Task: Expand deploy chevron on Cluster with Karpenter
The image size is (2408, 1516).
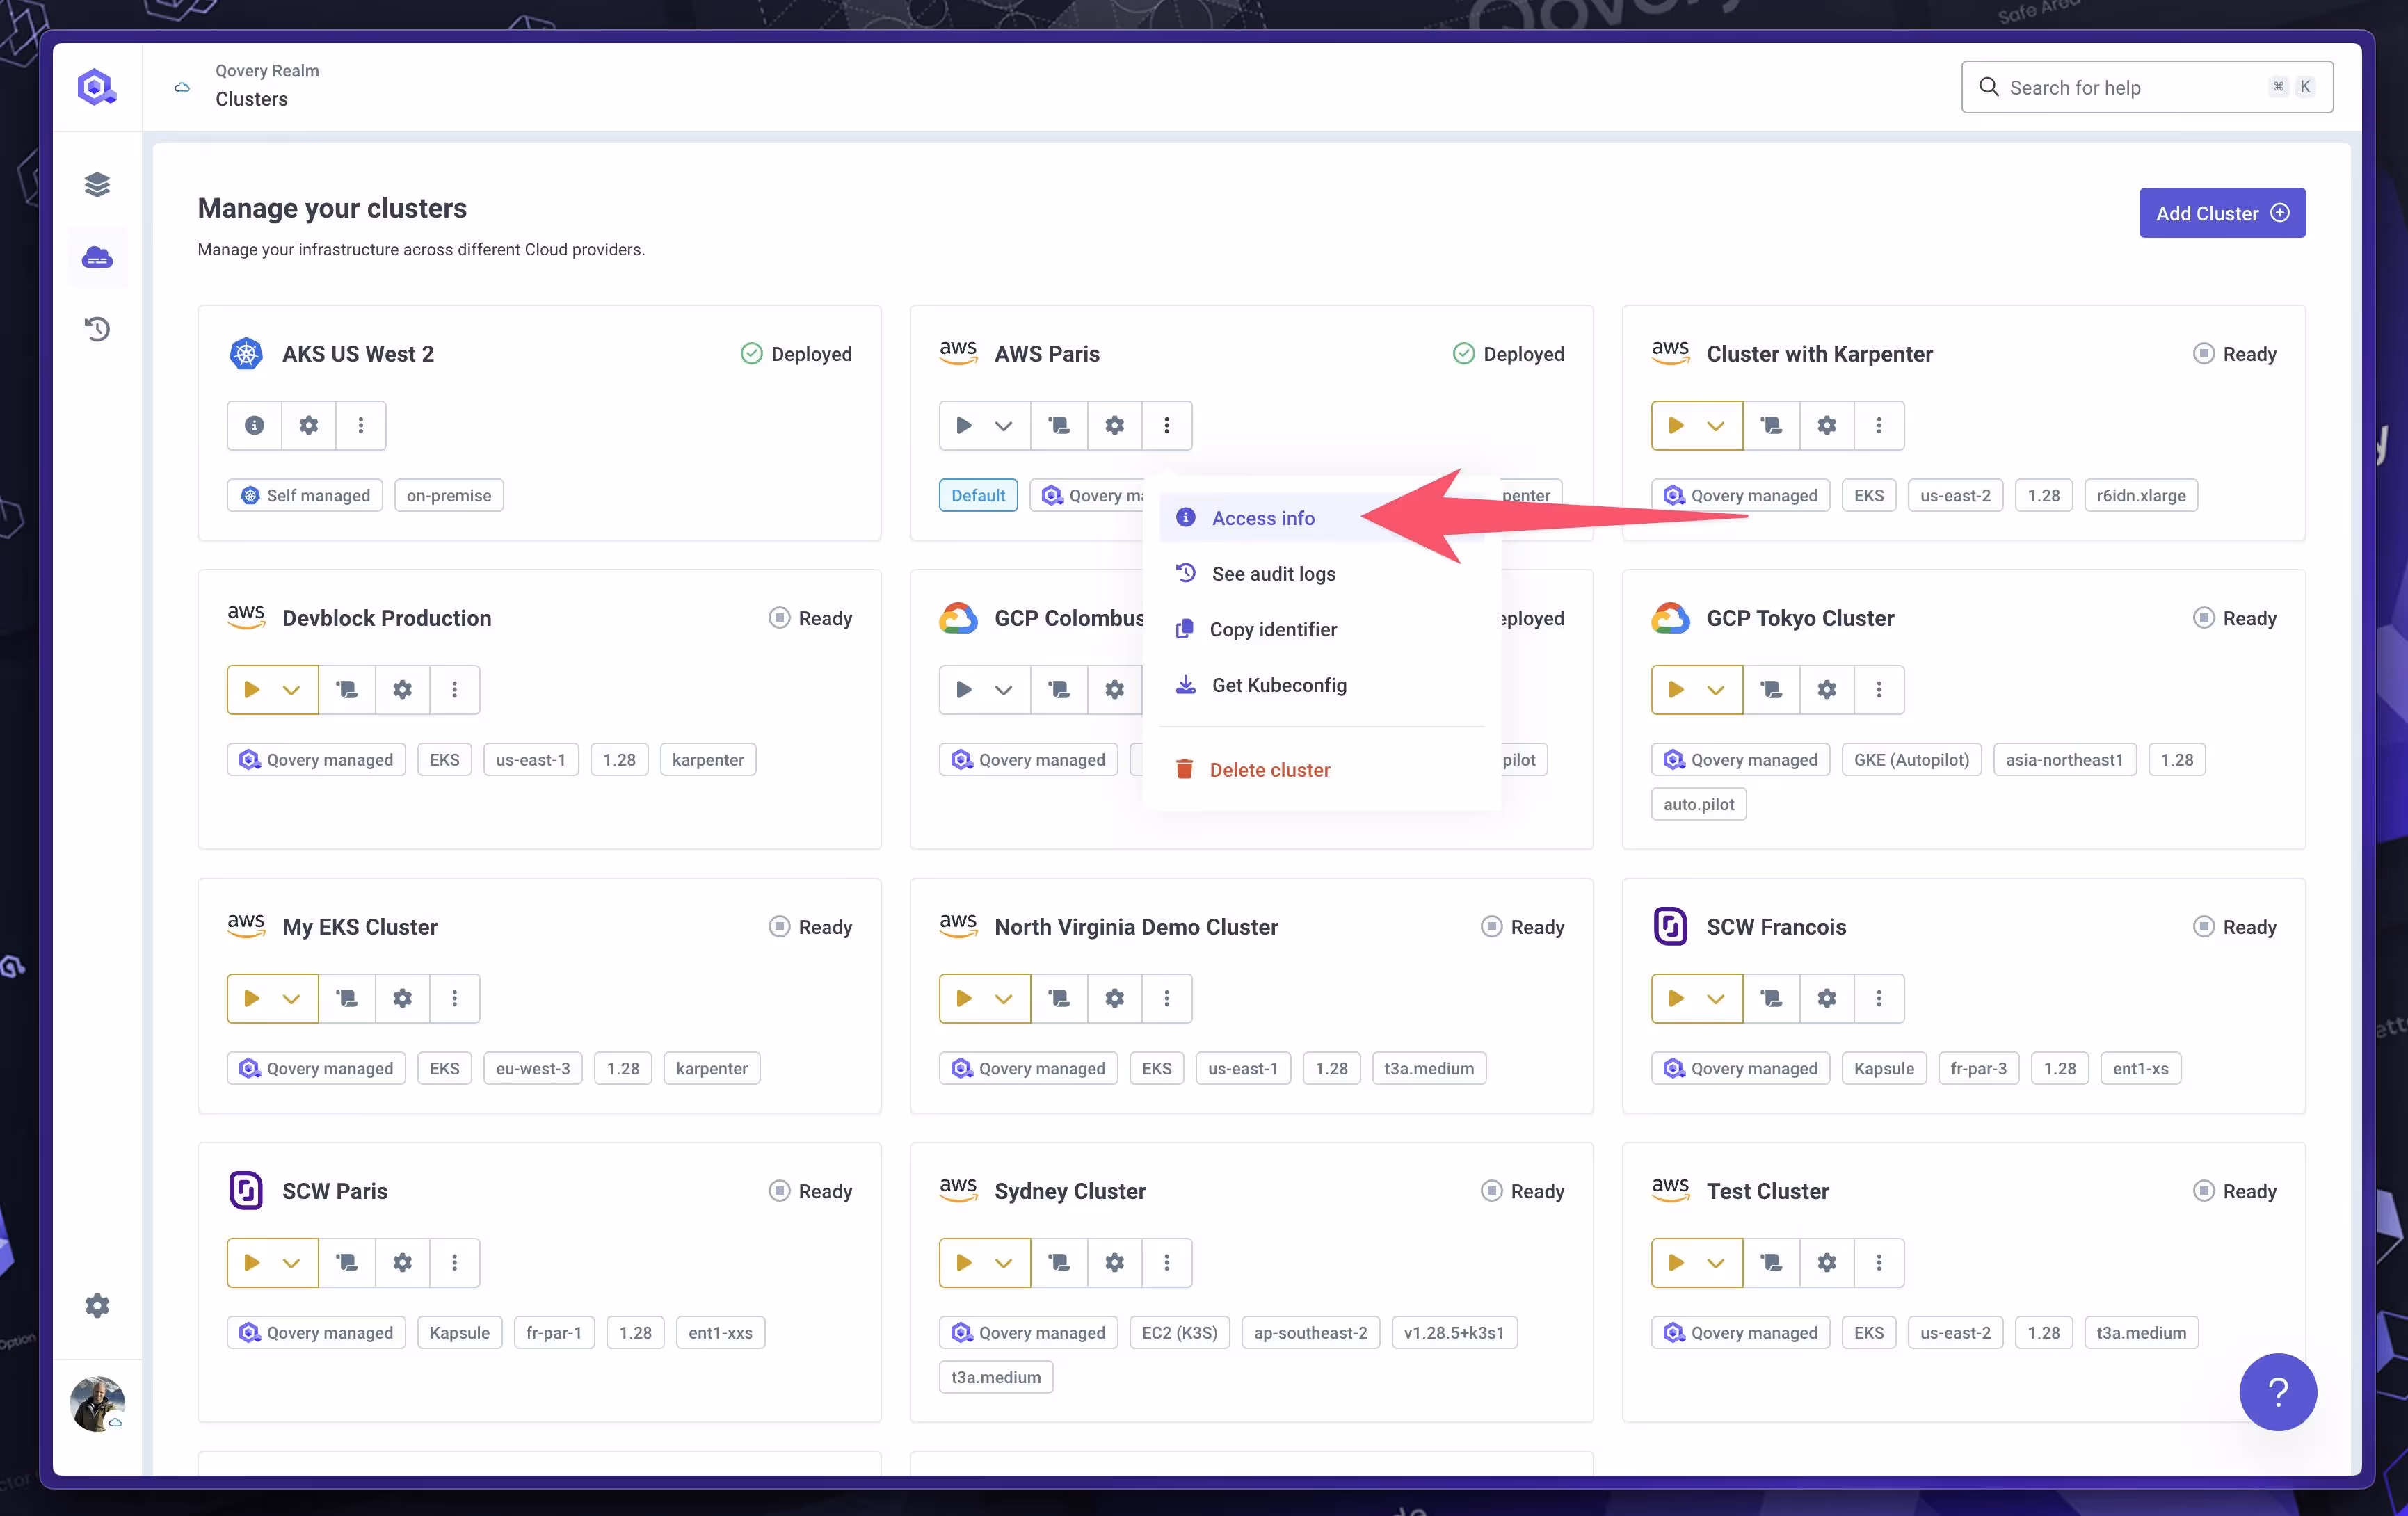Action: pyautogui.click(x=1716, y=425)
